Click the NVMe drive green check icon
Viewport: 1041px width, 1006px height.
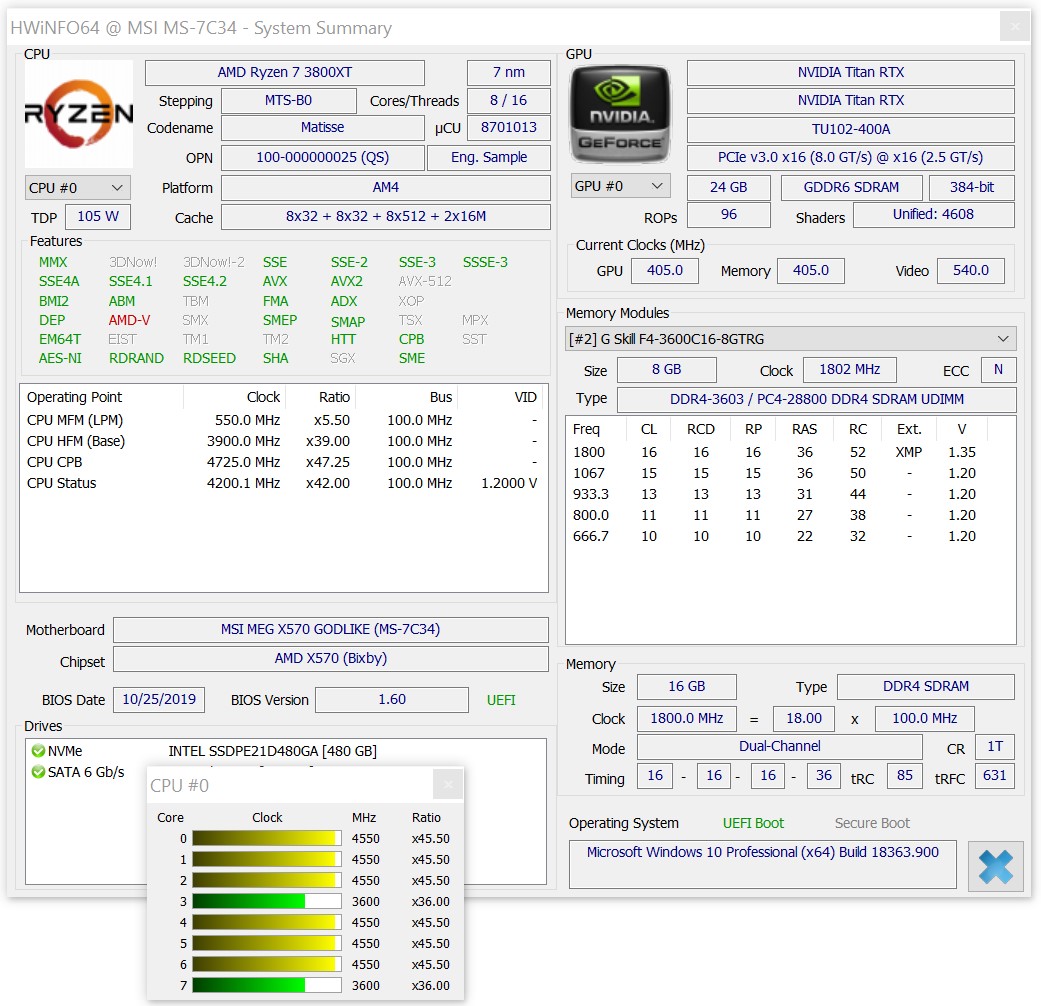pyautogui.click(x=38, y=751)
